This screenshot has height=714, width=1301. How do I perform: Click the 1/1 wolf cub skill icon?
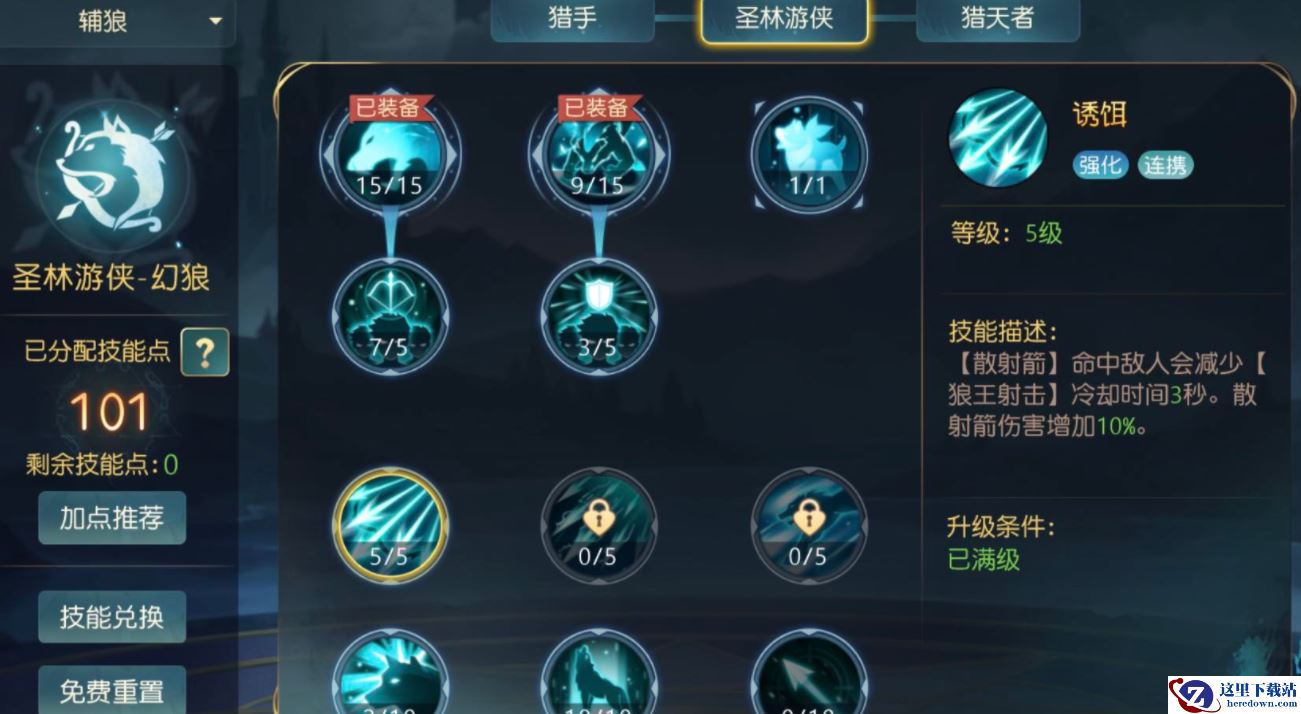coord(809,153)
